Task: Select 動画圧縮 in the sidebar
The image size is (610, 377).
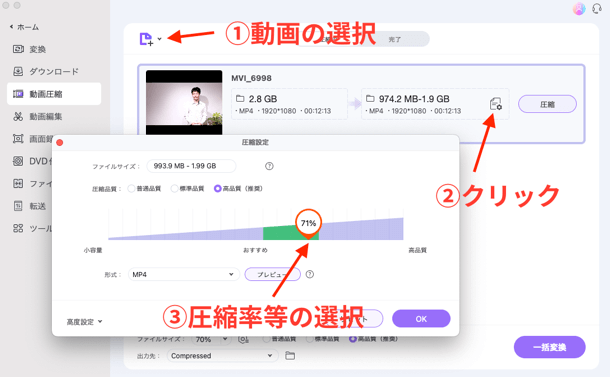Action: pyautogui.click(x=54, y=94)
